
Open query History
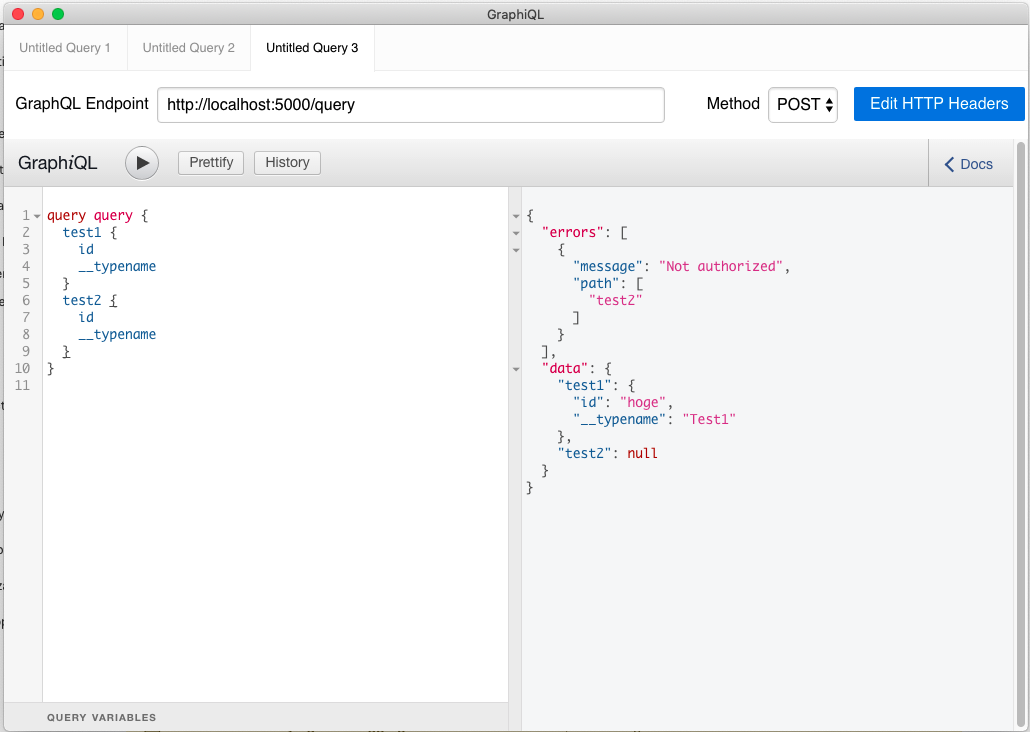[x=287, y=162]
